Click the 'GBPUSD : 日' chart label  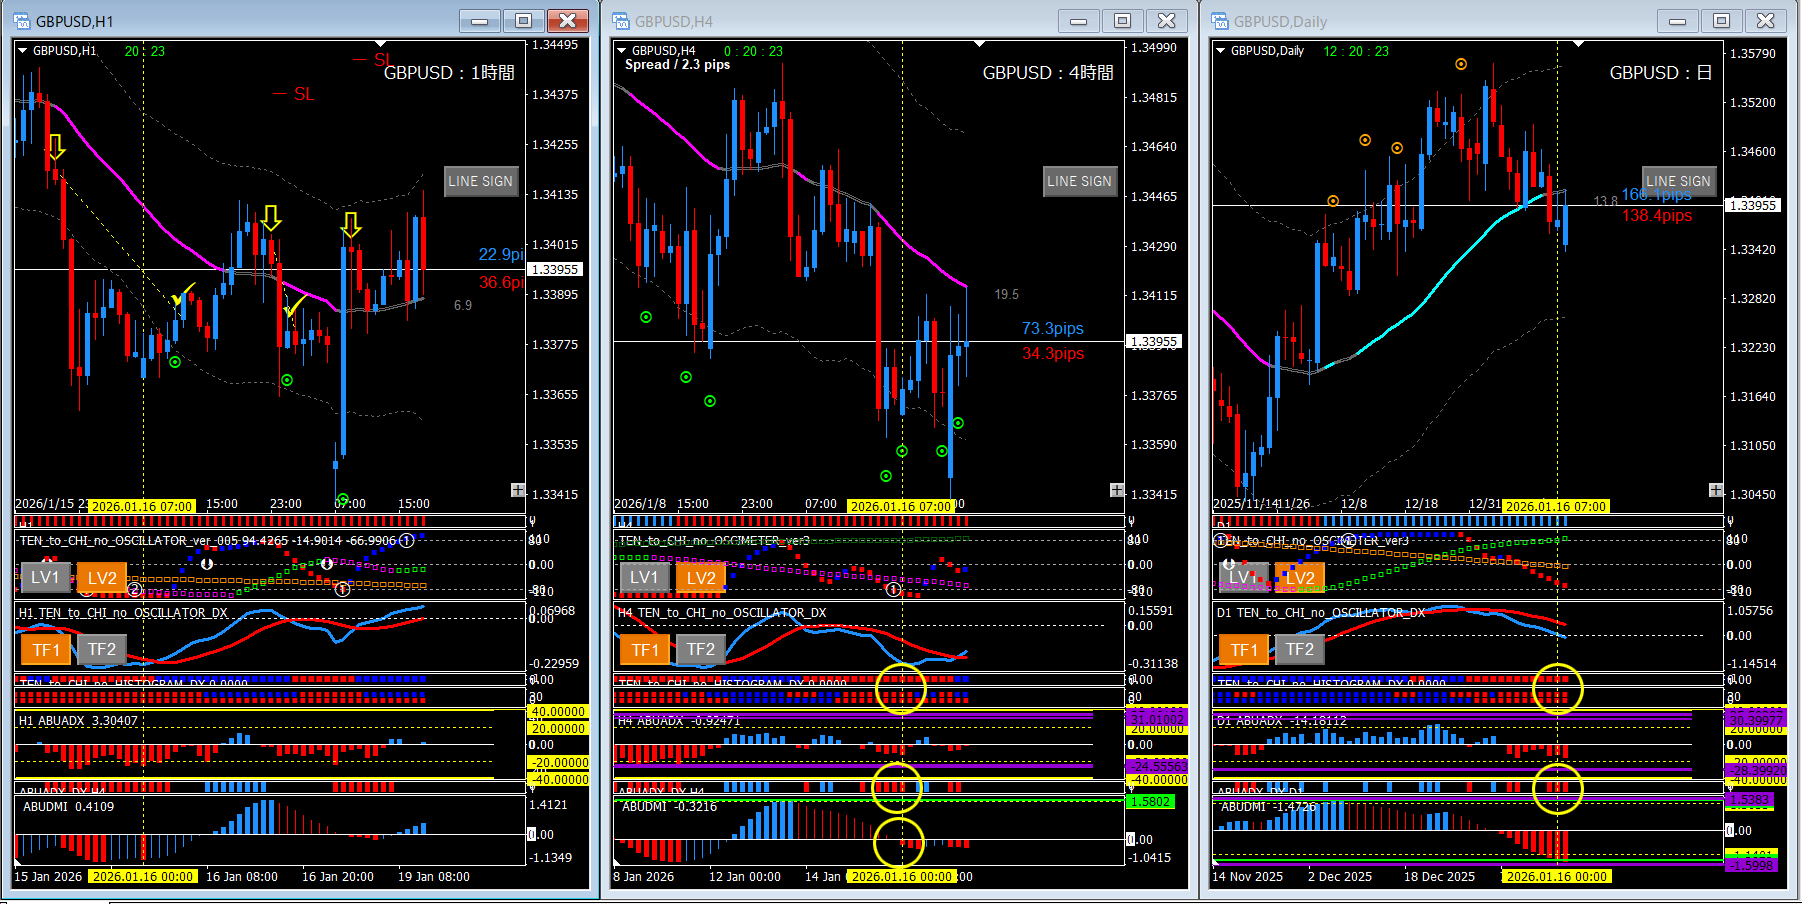click(1661, 73)
